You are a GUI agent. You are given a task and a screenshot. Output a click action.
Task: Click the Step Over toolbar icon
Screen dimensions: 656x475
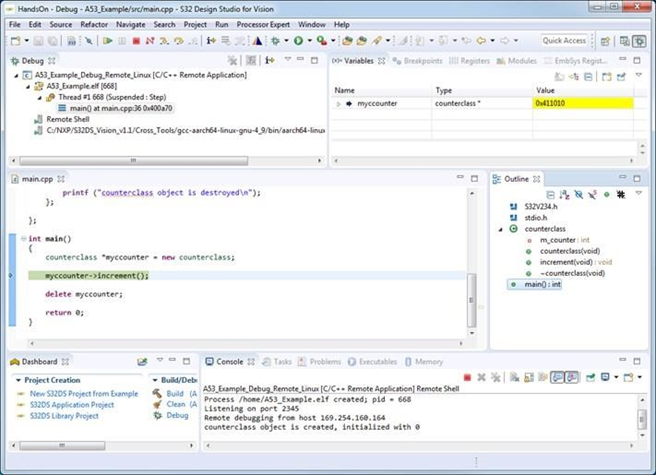click(x=179, y=41)
